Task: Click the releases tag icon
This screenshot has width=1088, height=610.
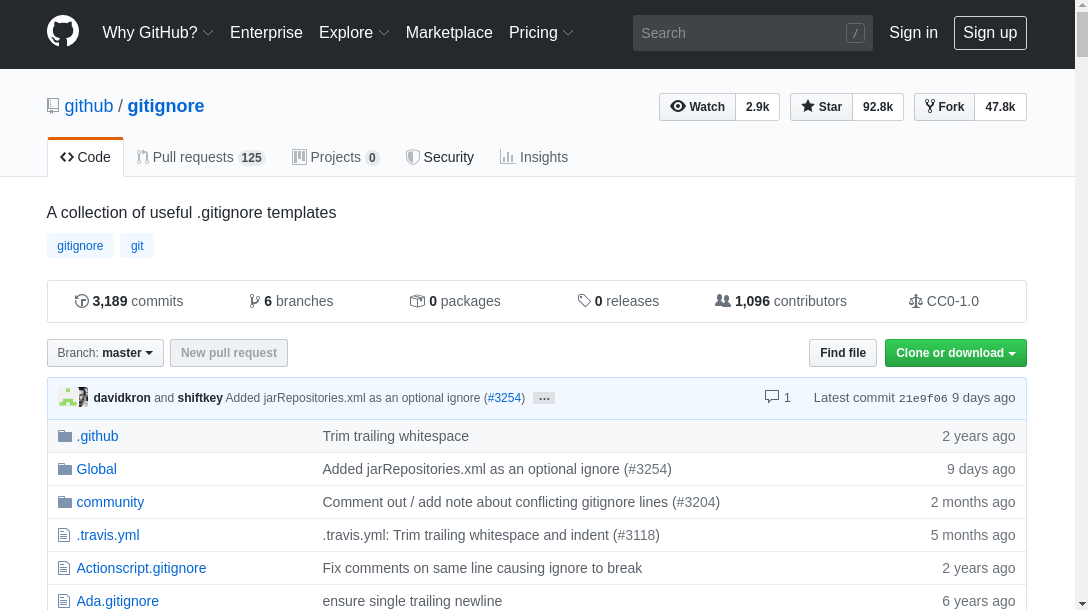Action: pos(584,300)
